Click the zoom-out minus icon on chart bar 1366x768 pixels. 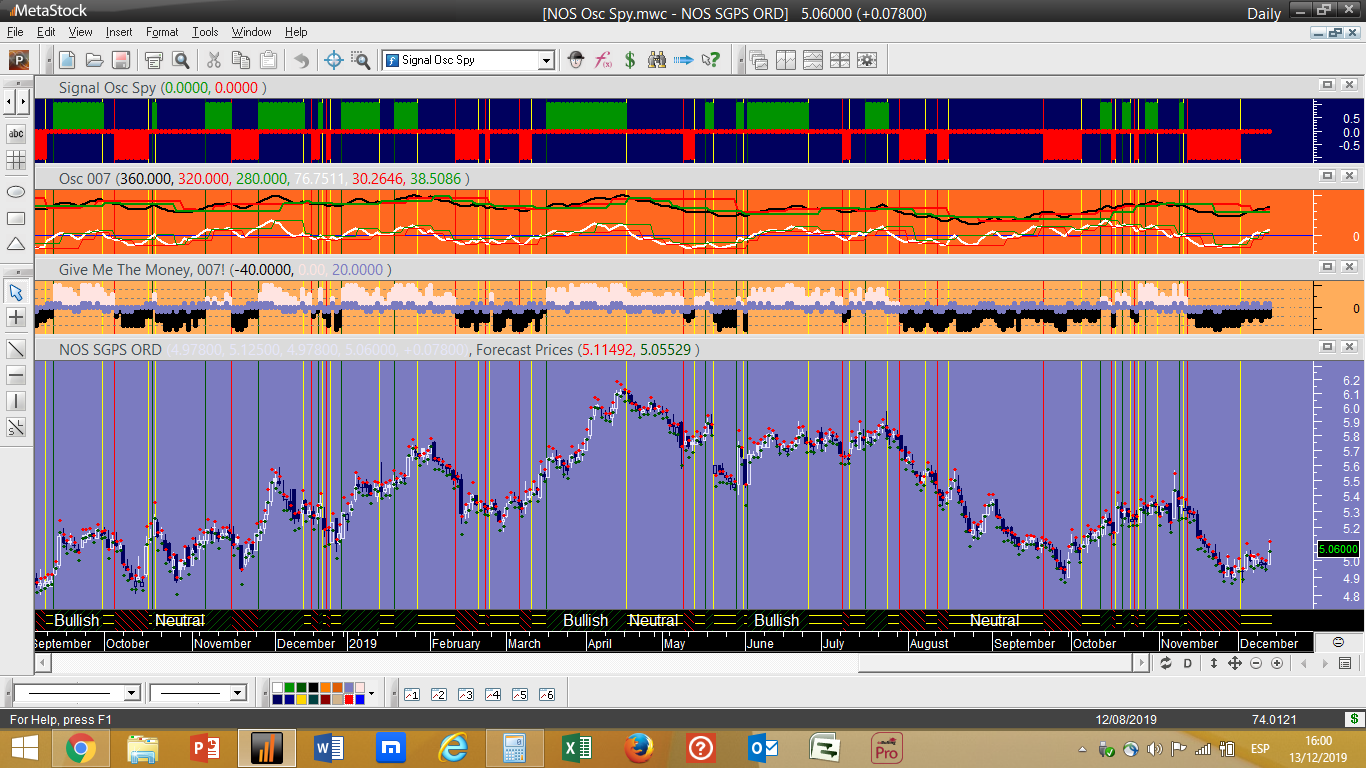coord(1256,664)
